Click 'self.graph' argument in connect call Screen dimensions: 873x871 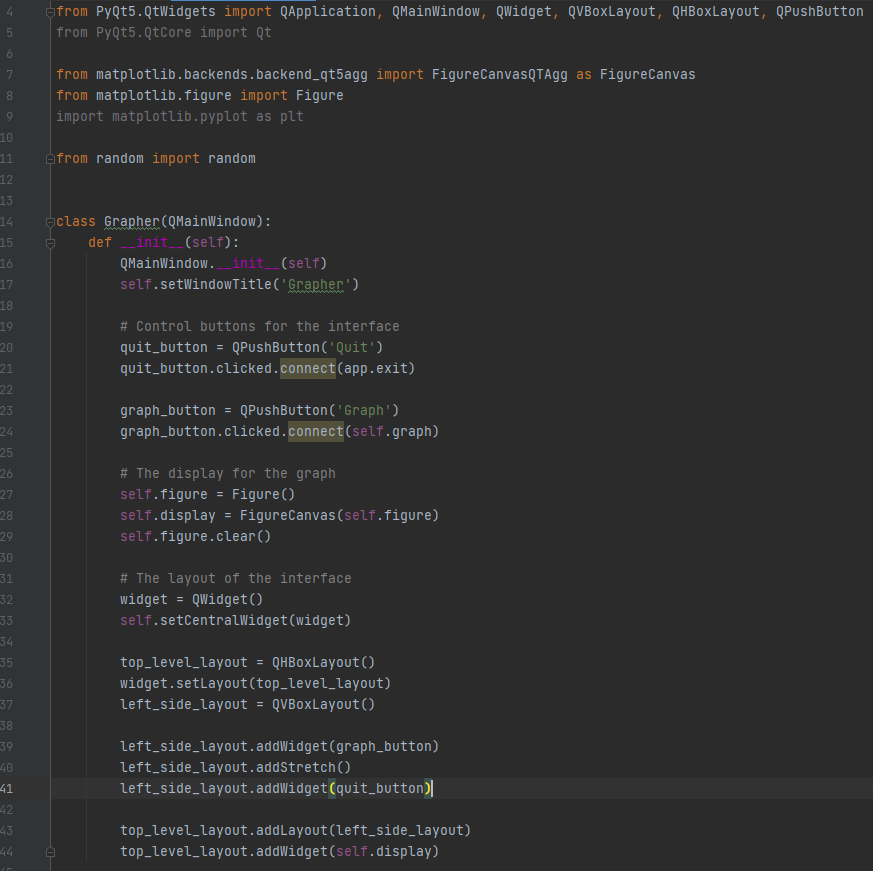tap(392, 432)
